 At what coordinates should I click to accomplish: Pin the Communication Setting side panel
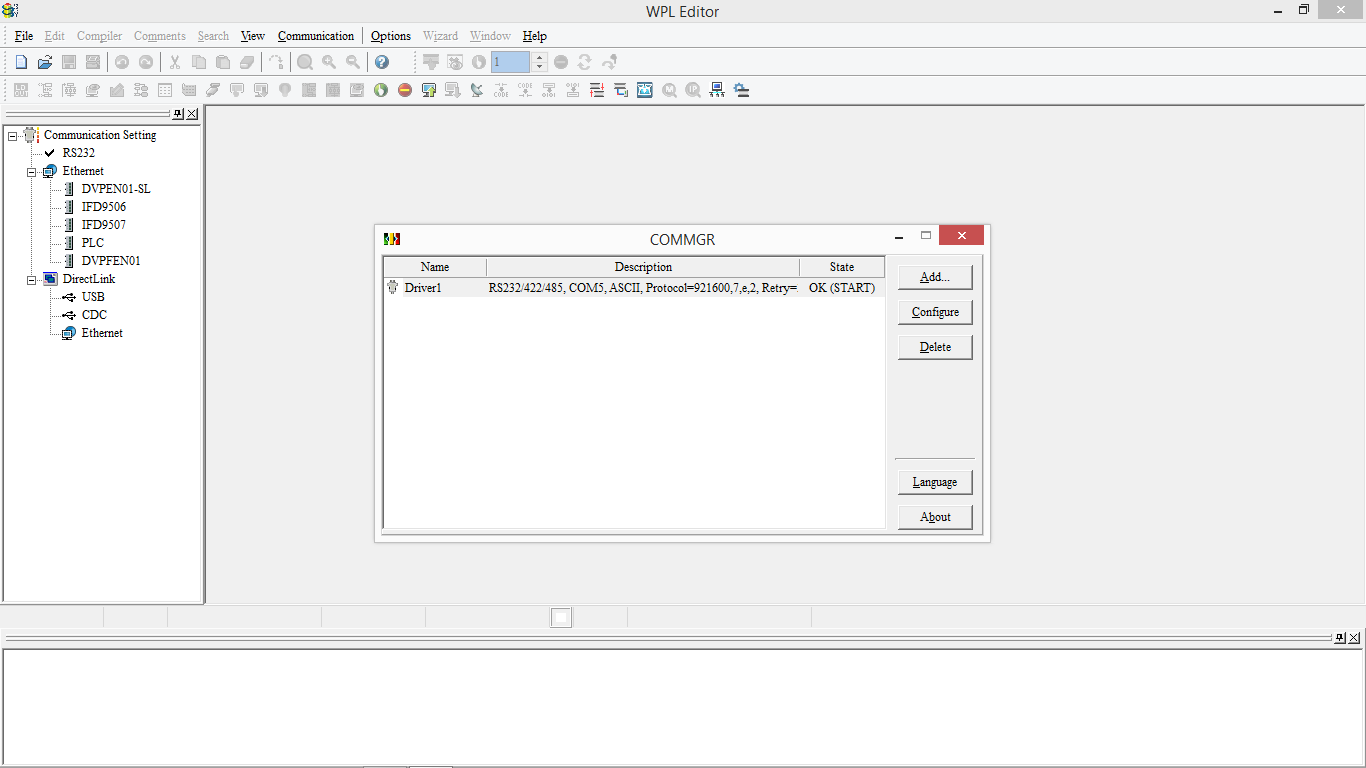[178, 114]
